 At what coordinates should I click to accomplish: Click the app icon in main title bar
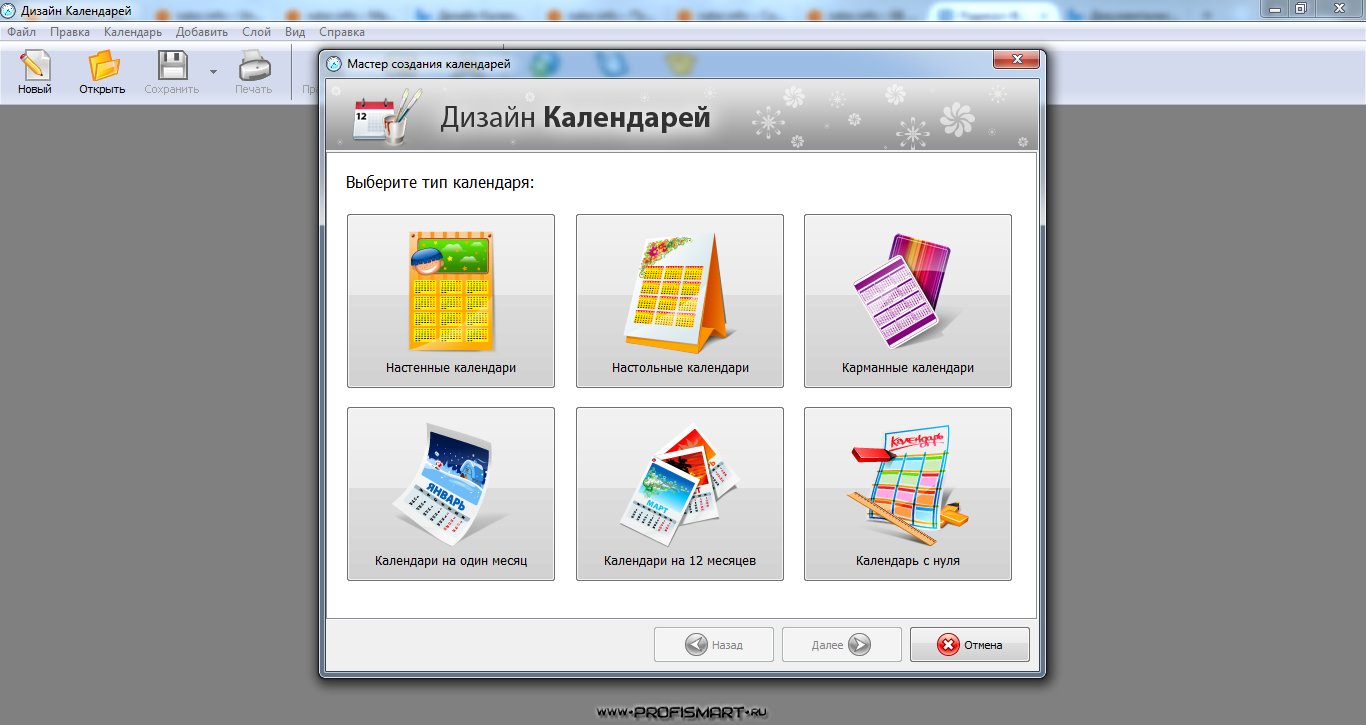pos(9,10)
